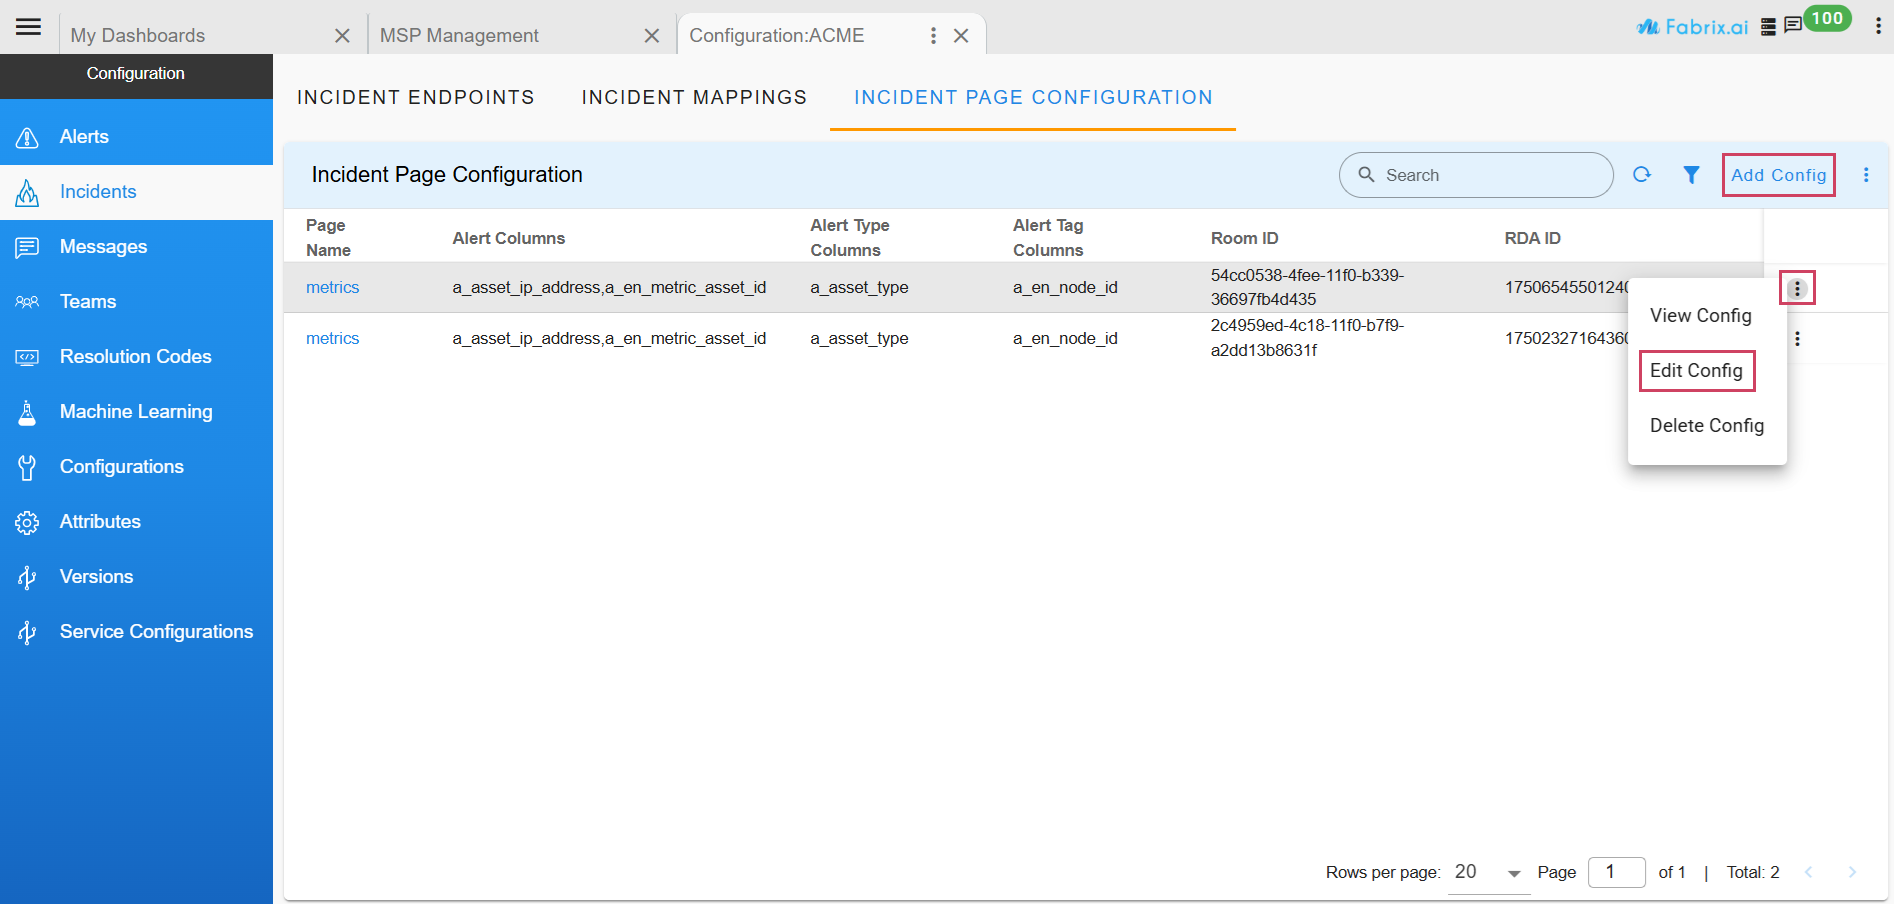Open the Incident Page Configuration panel kebab menu
The width and height of the screenshot is (1894, 904).
[x=1866, y=175]
